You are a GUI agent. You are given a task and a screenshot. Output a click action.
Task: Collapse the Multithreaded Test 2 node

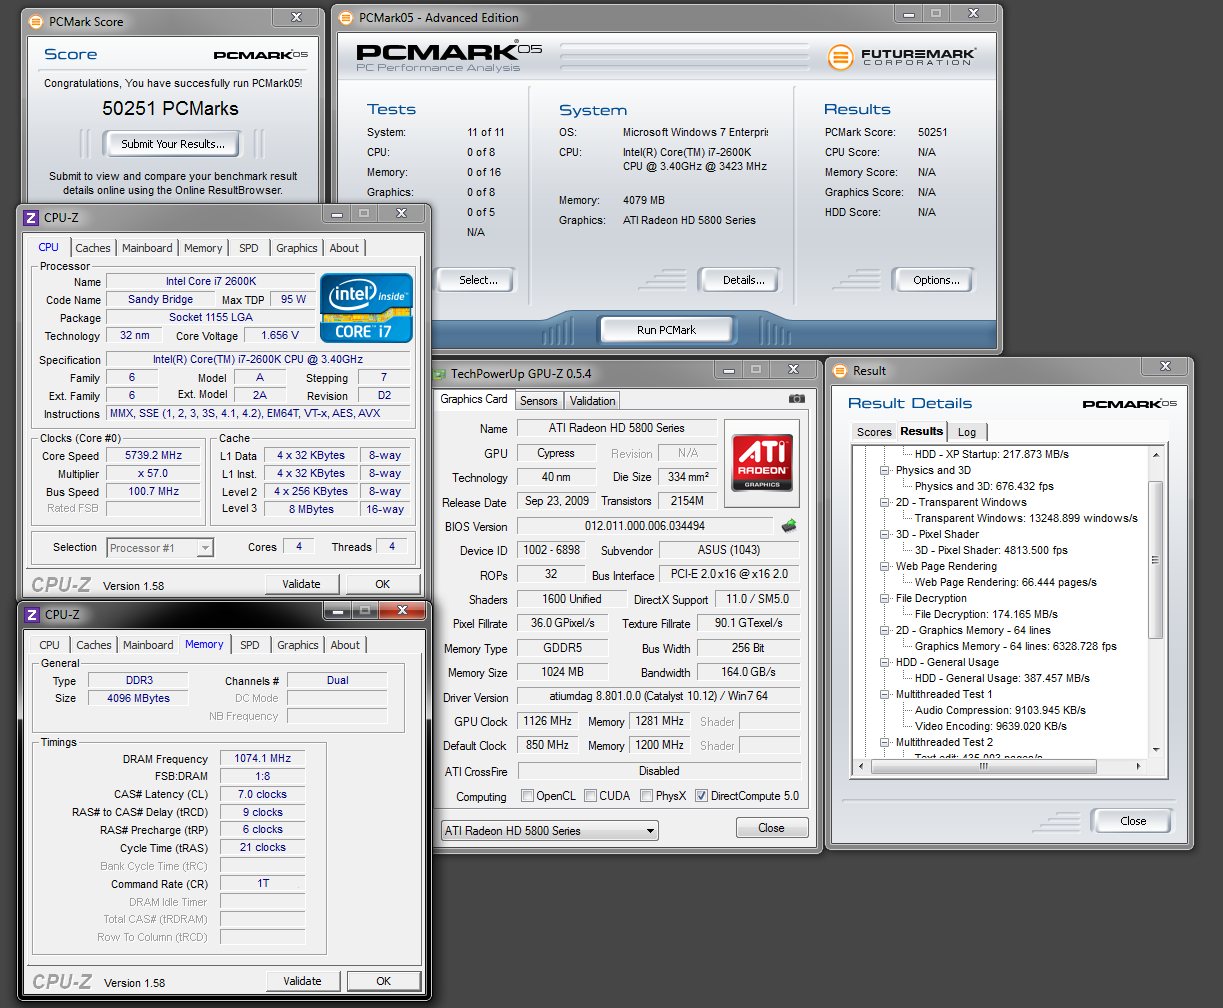pyautogui.click(x=885, y=742)
